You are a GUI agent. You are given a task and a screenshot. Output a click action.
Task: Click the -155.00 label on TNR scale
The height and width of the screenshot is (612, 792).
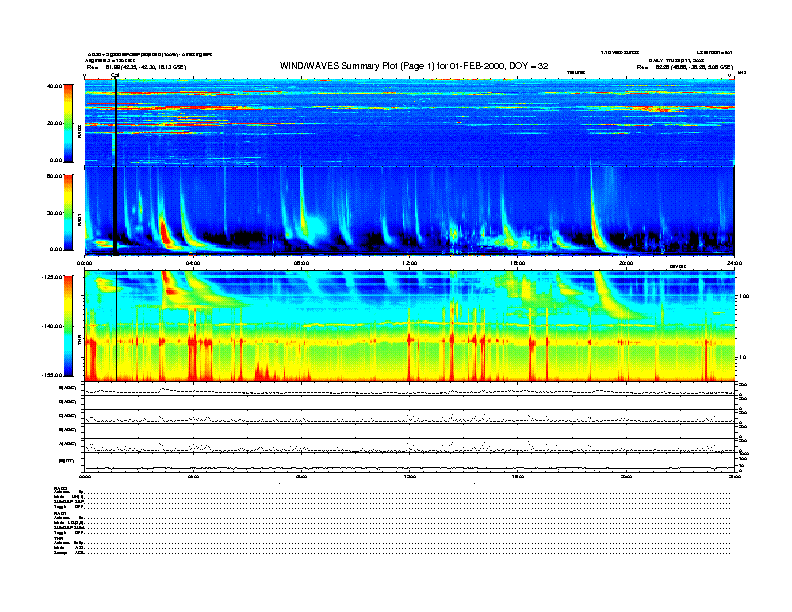point(53,375)
